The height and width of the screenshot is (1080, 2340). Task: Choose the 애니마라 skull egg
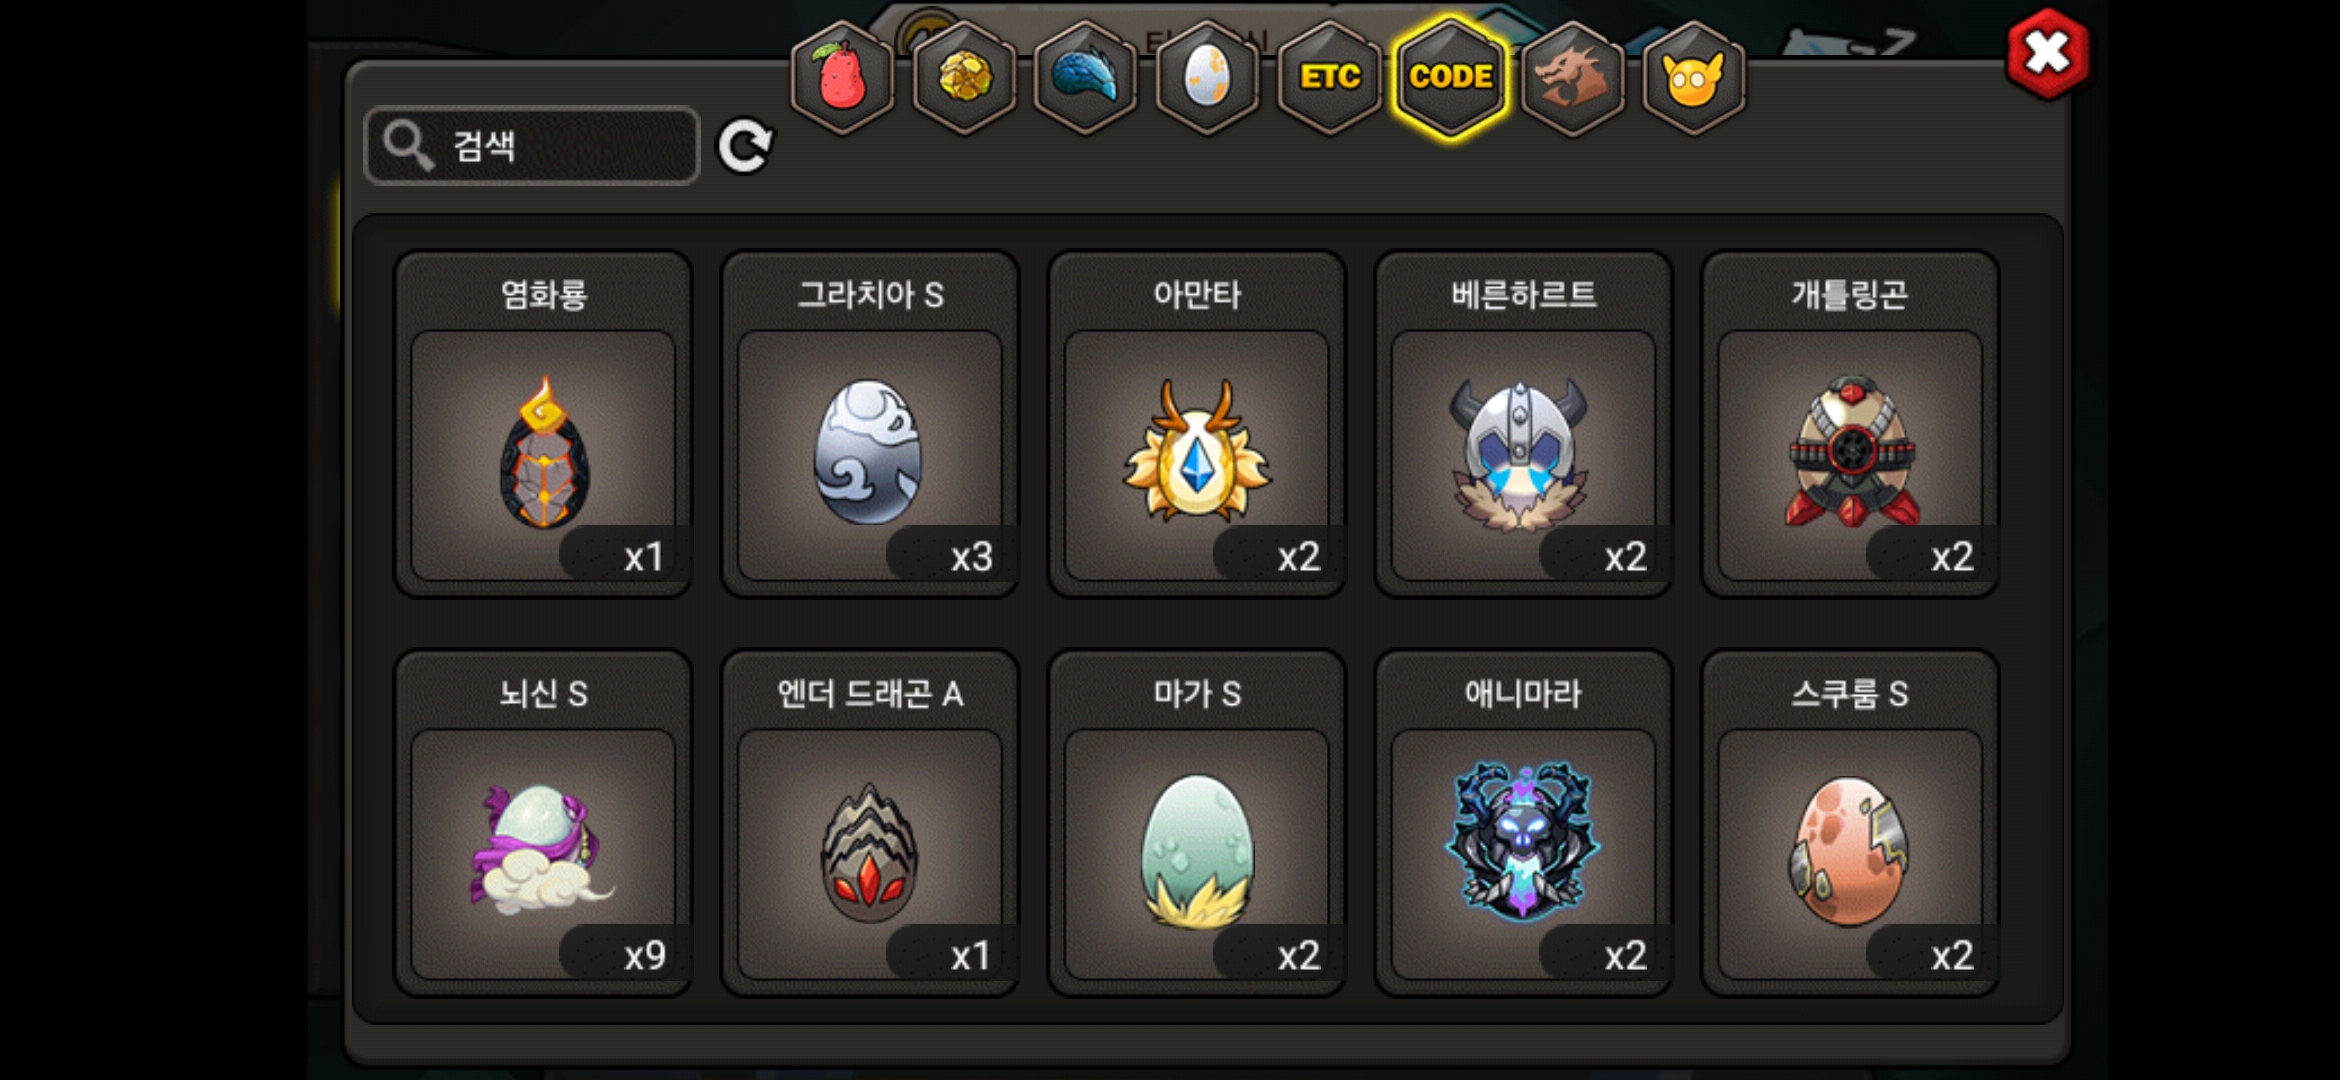point(1523,823)
